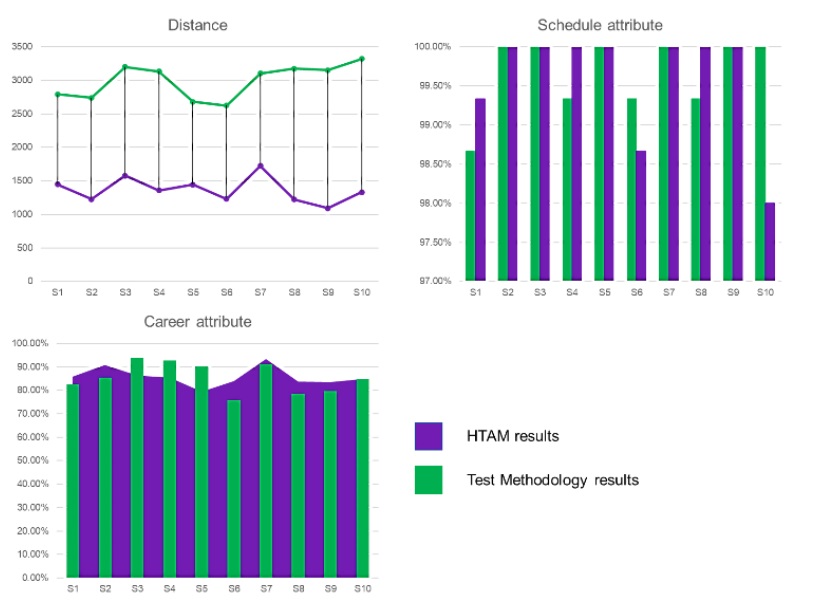
Task: Click the "Career attribute" chart title
Action: [197, 322]
